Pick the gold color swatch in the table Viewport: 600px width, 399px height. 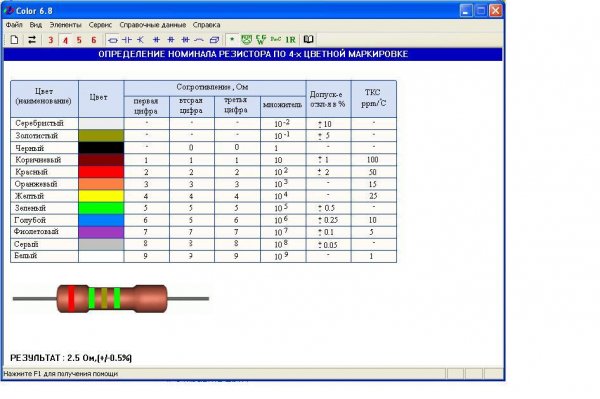coord(101,135)
